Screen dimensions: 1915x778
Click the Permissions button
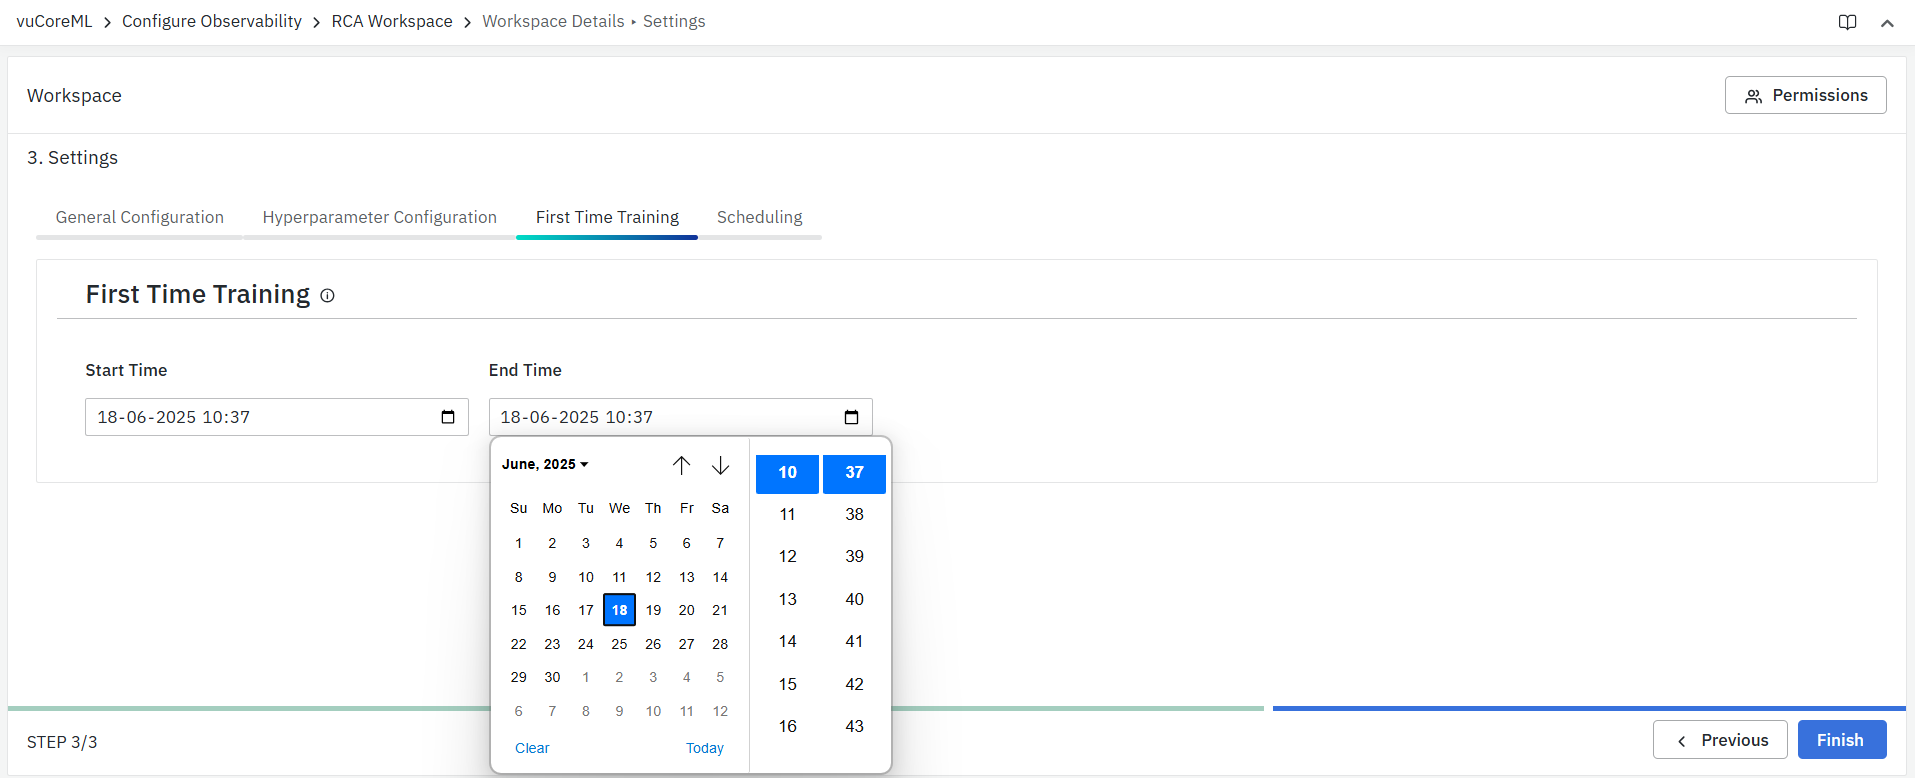(1805, 95)
